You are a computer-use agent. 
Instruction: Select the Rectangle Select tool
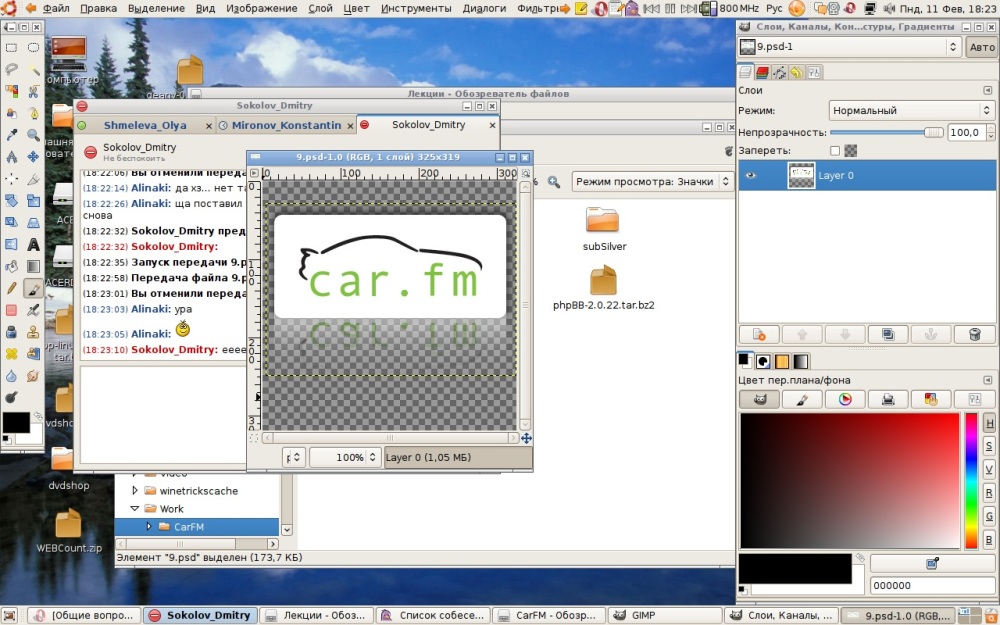point(11,47)
